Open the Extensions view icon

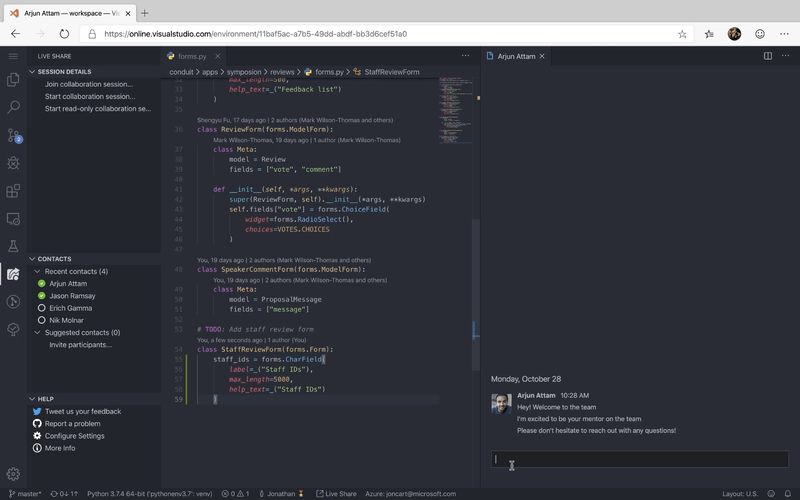tap(13, 191)
